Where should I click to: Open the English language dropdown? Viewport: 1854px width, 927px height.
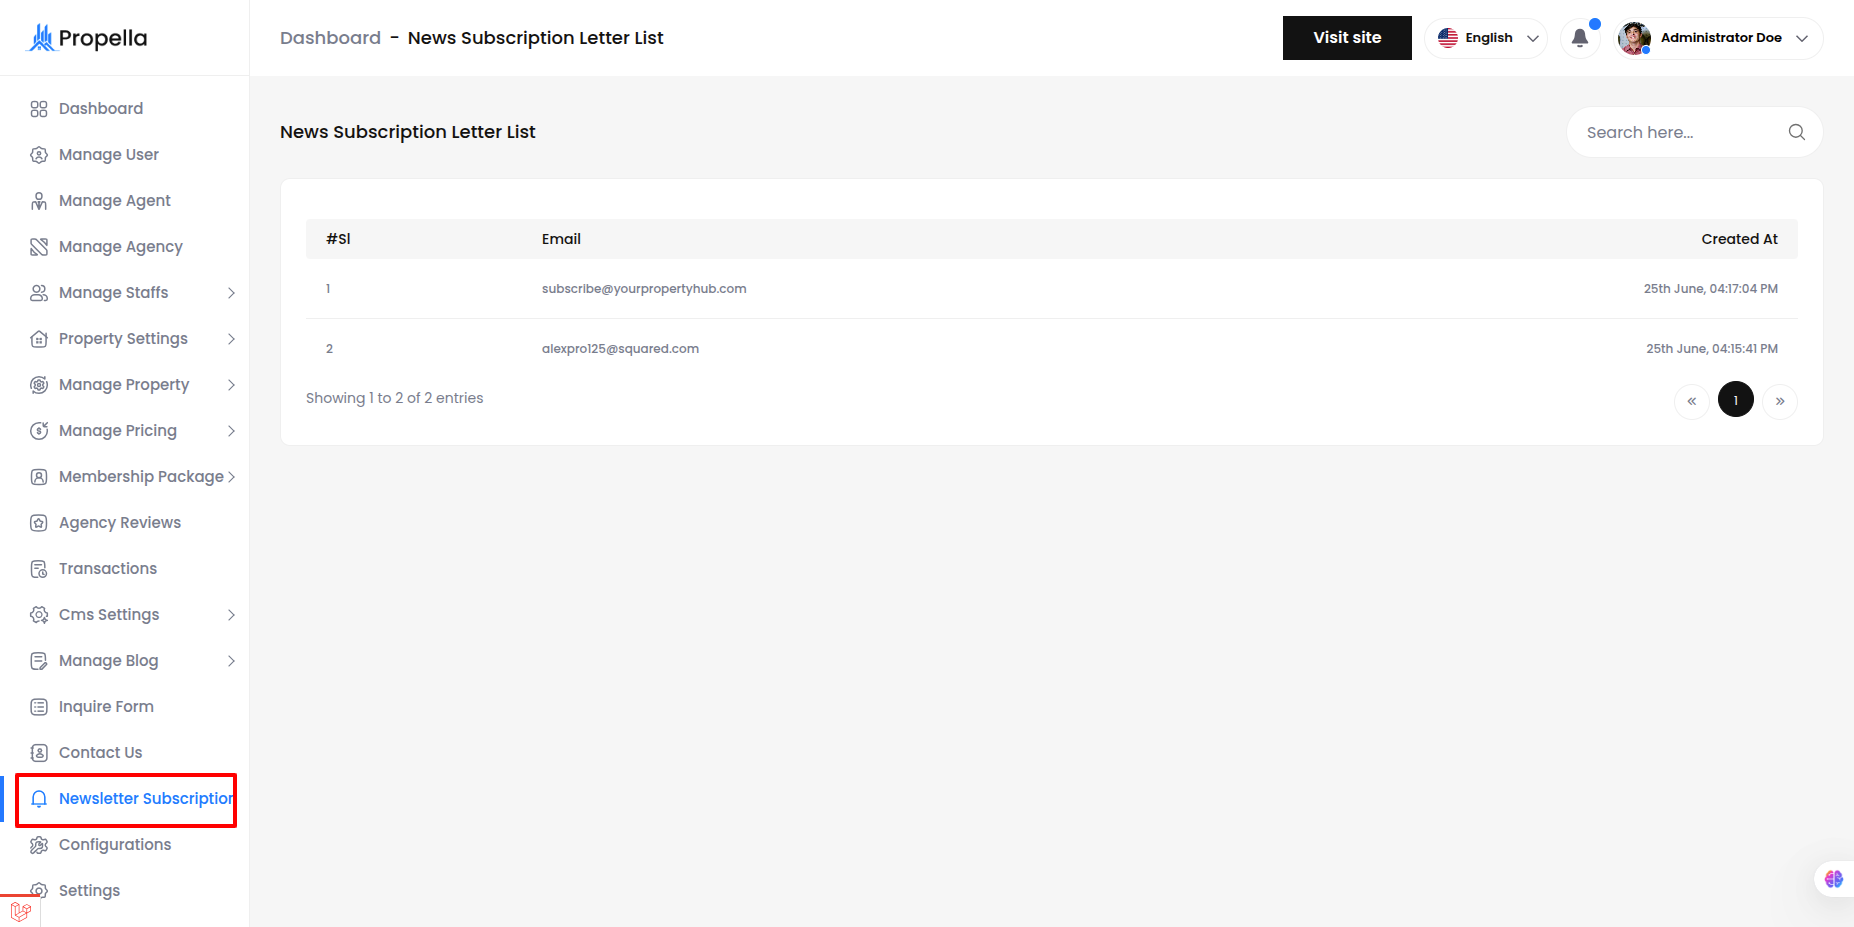click(x=1486, y=38)
